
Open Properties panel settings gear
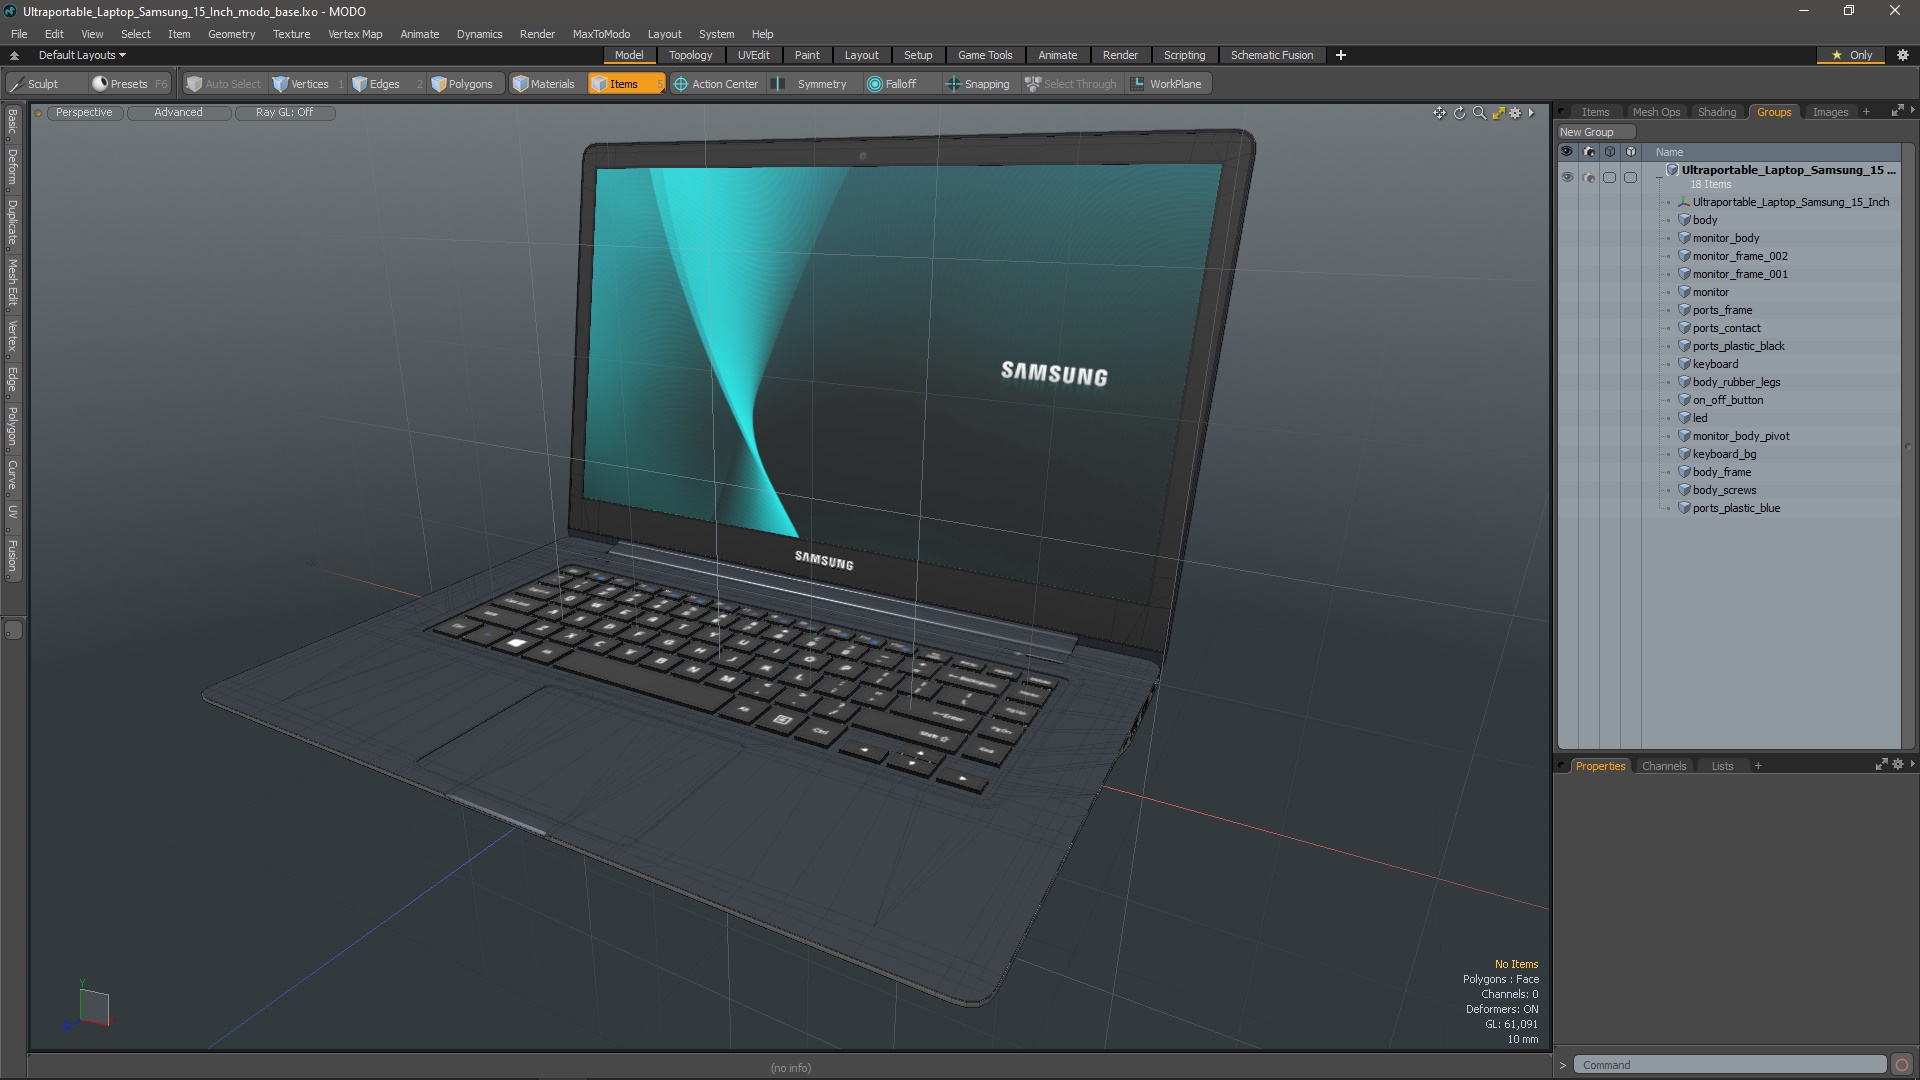coord(1898,765)
